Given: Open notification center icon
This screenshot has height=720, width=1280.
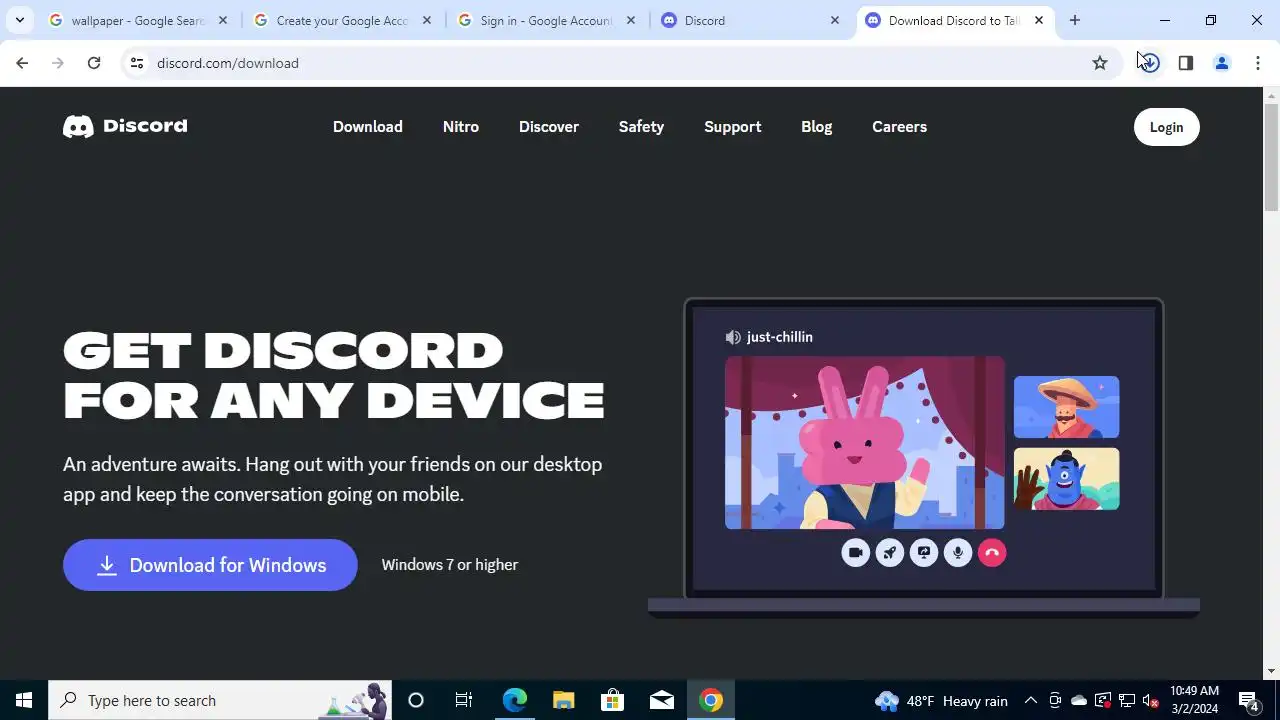Looking at the screenshot, I should pyautogui.click(x=1248, y=700).
